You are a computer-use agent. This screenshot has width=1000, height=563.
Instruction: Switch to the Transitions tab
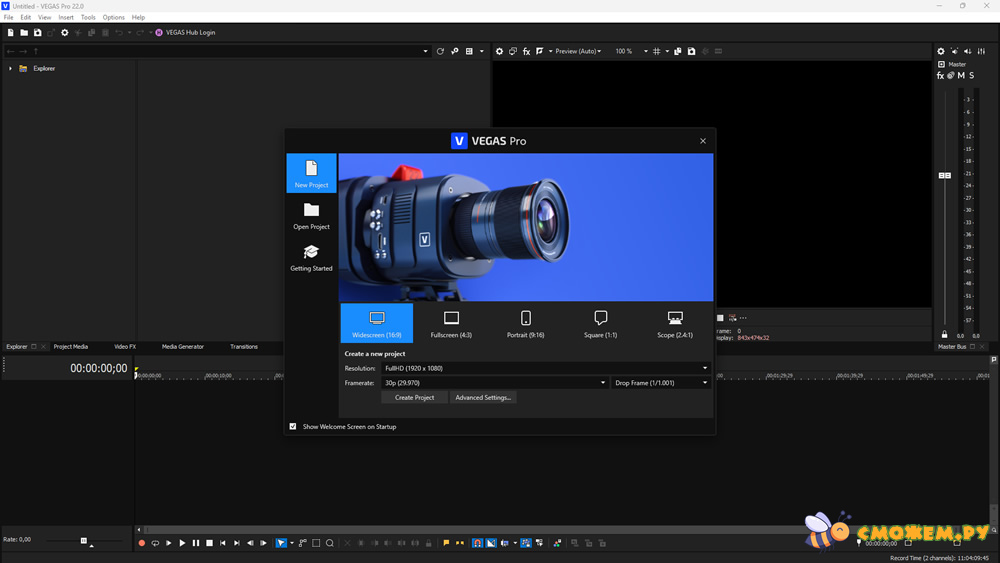pyautogui.click(x=244, y=347)
